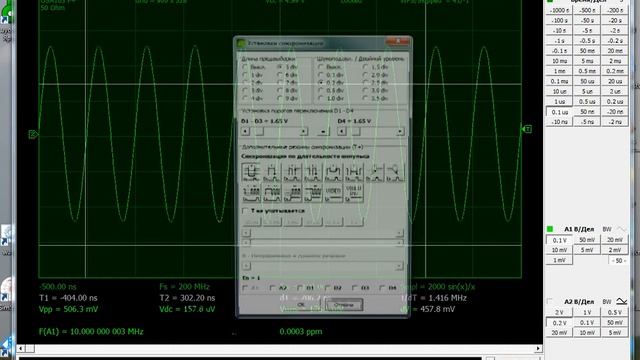Cancel the dialog with Отмена
The width and height of the screenshot is (640, 360).
[344, 304]
